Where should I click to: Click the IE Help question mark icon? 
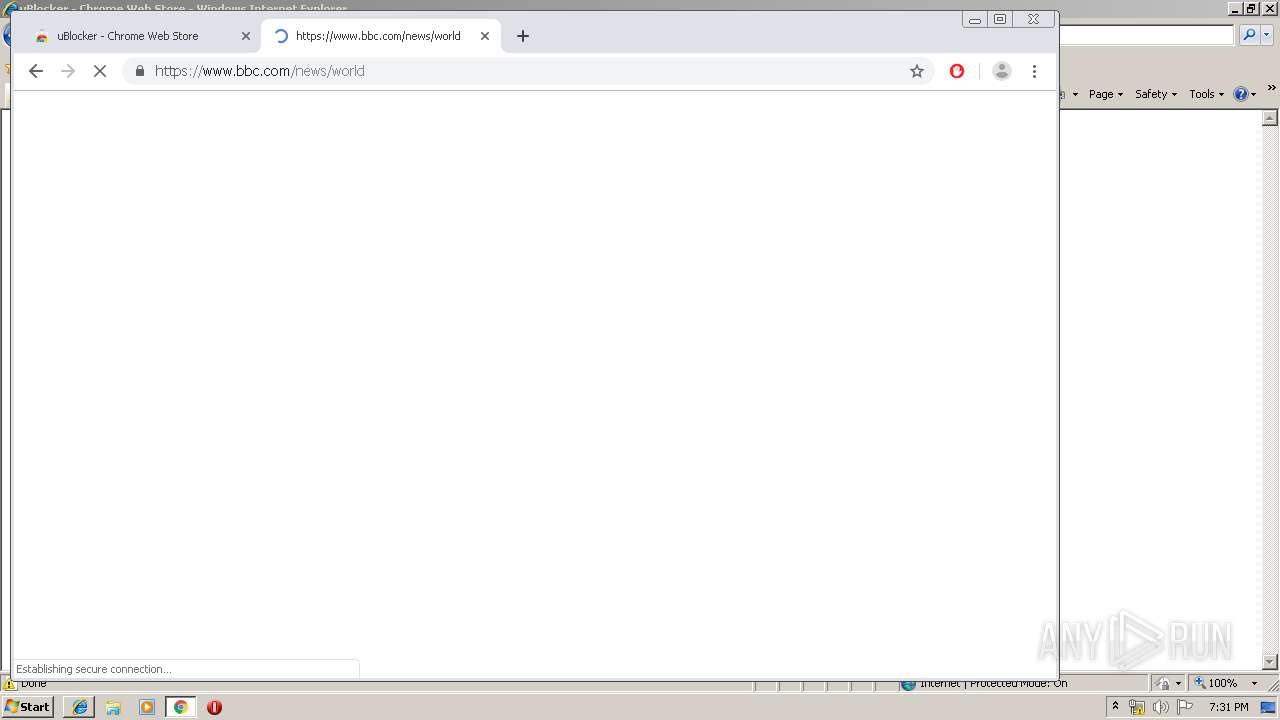coord(1241,94)
